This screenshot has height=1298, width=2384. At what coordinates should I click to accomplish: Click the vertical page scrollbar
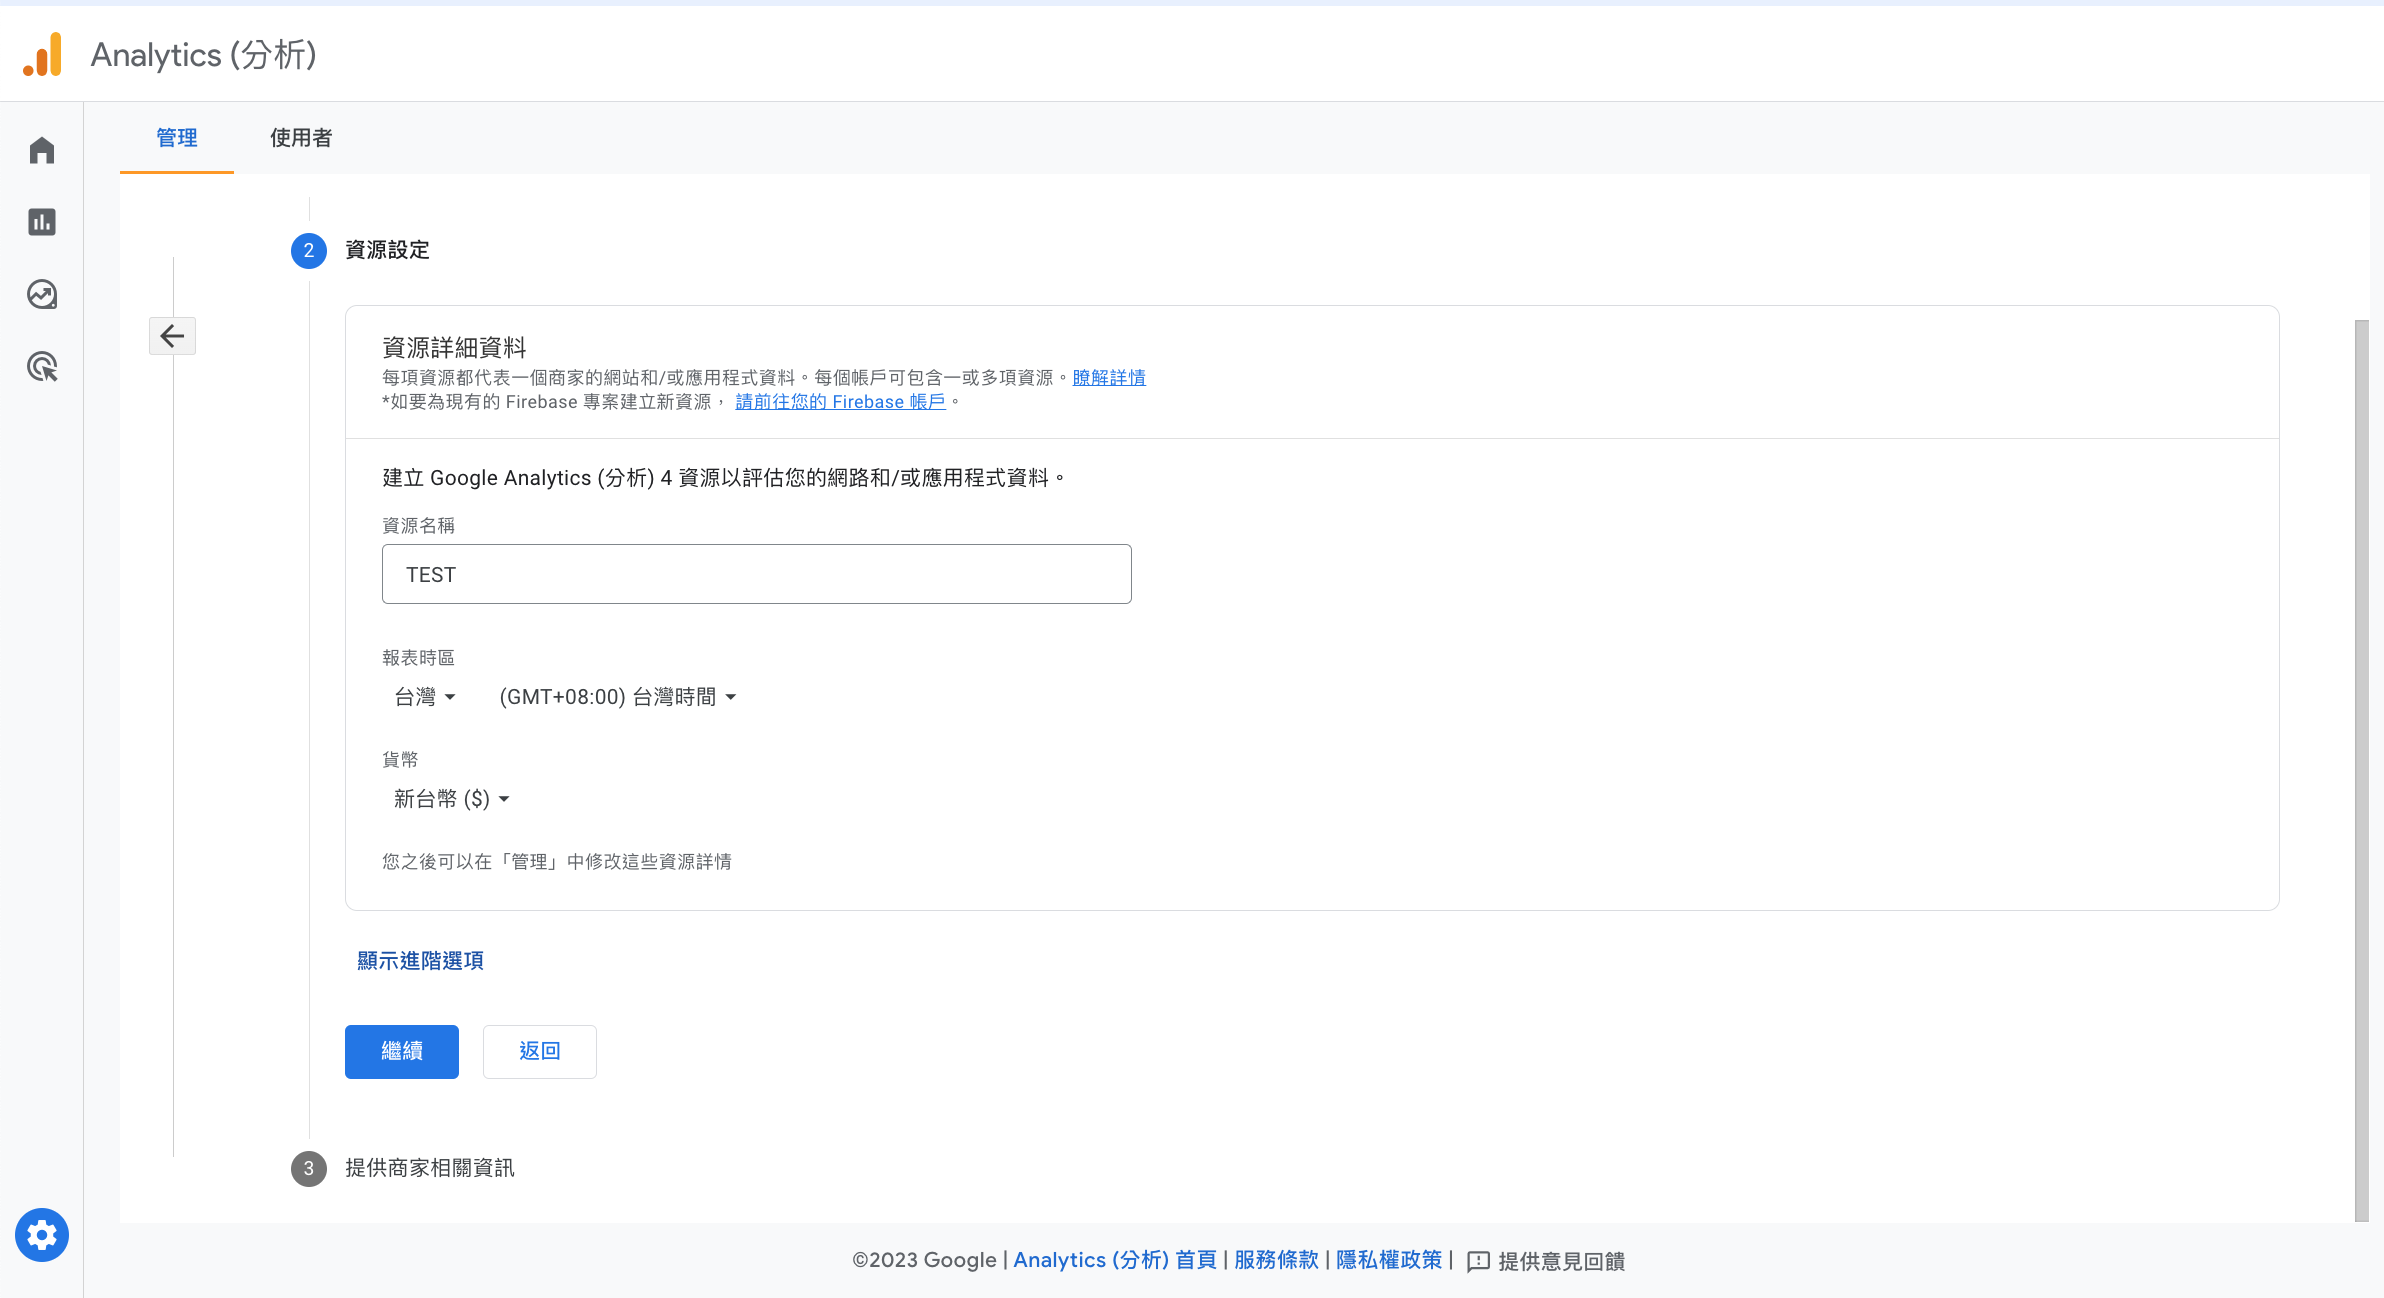[x=2361, y=770]
